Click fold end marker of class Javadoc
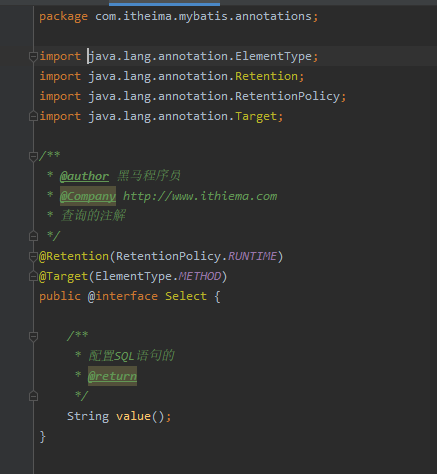 (x=33, y=236)
